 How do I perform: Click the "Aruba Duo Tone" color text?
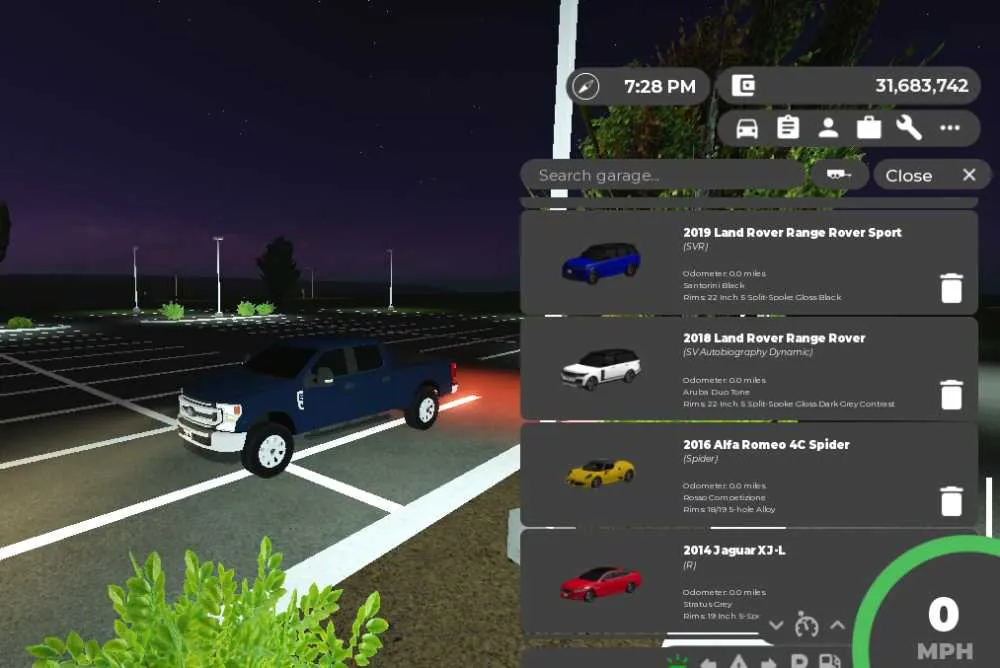pos(716,392)
